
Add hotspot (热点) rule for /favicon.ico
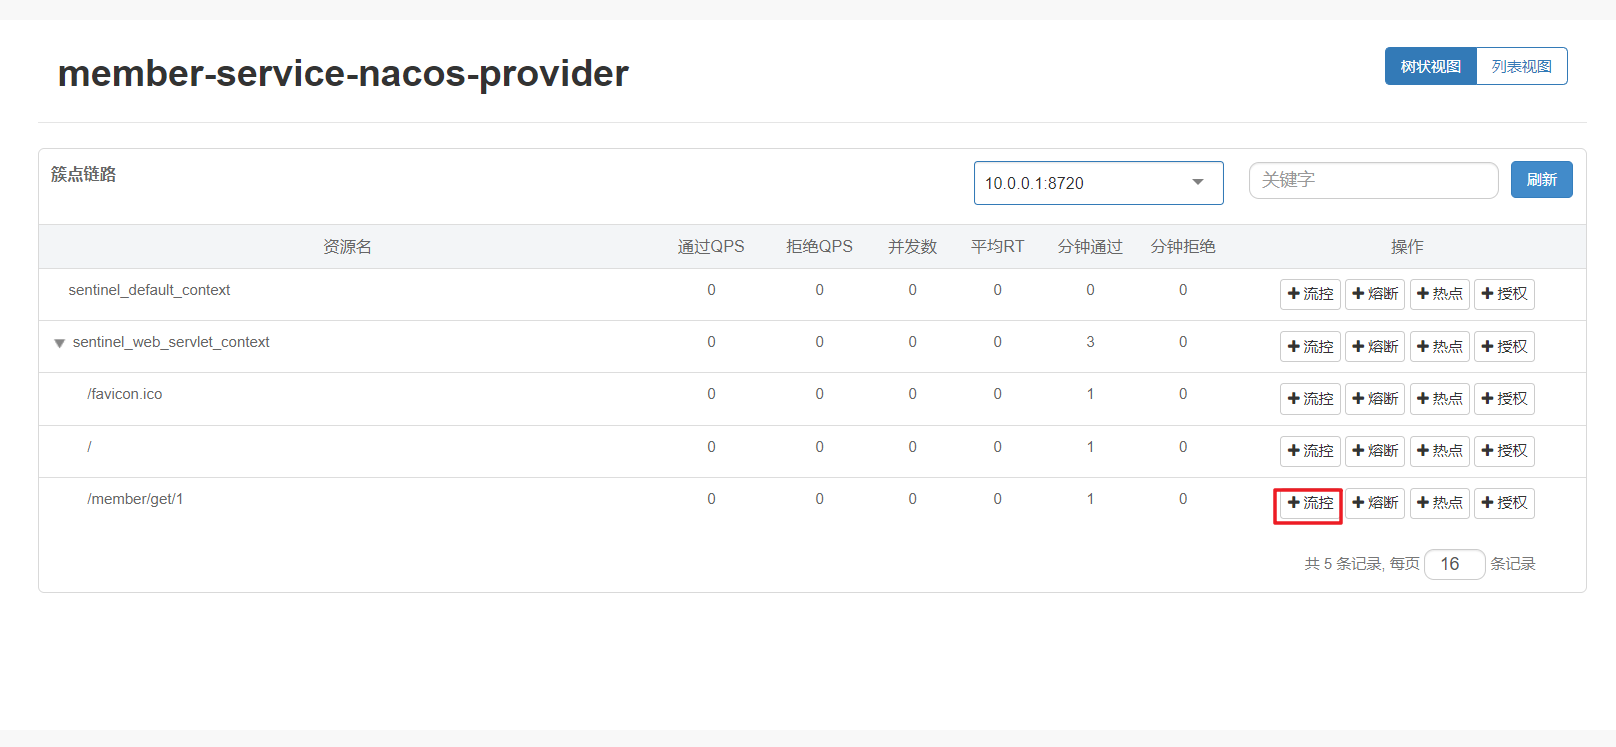pos(1439,399)
